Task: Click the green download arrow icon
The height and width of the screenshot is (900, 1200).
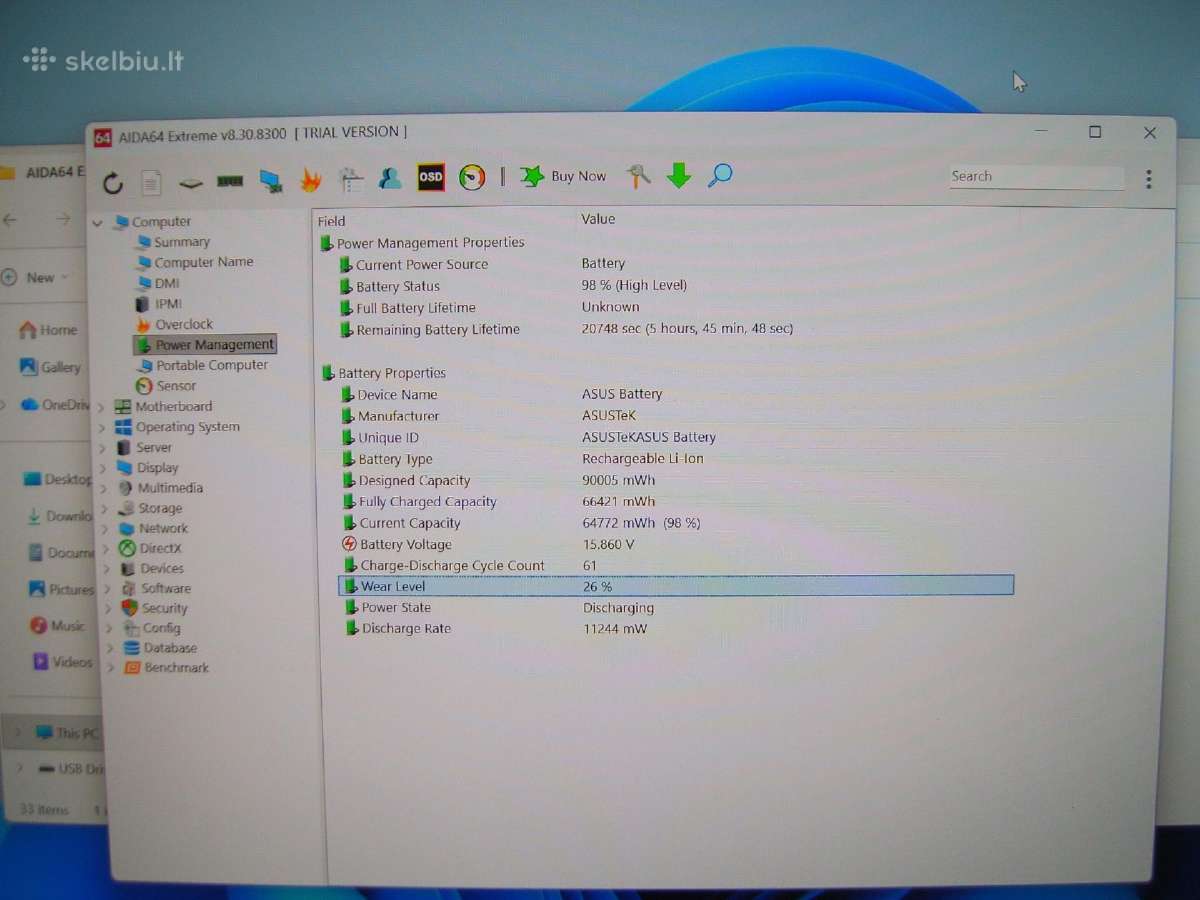Action: pos(679,176)
